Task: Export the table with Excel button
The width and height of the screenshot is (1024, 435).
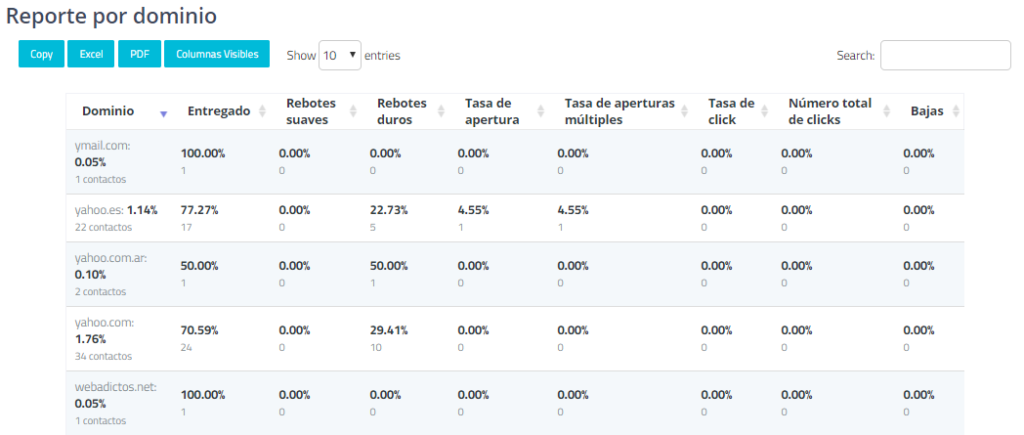Action: (91, 55)
